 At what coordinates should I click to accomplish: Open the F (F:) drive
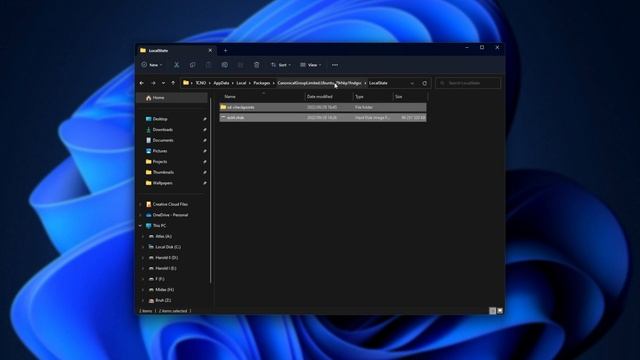coord(160,279)
